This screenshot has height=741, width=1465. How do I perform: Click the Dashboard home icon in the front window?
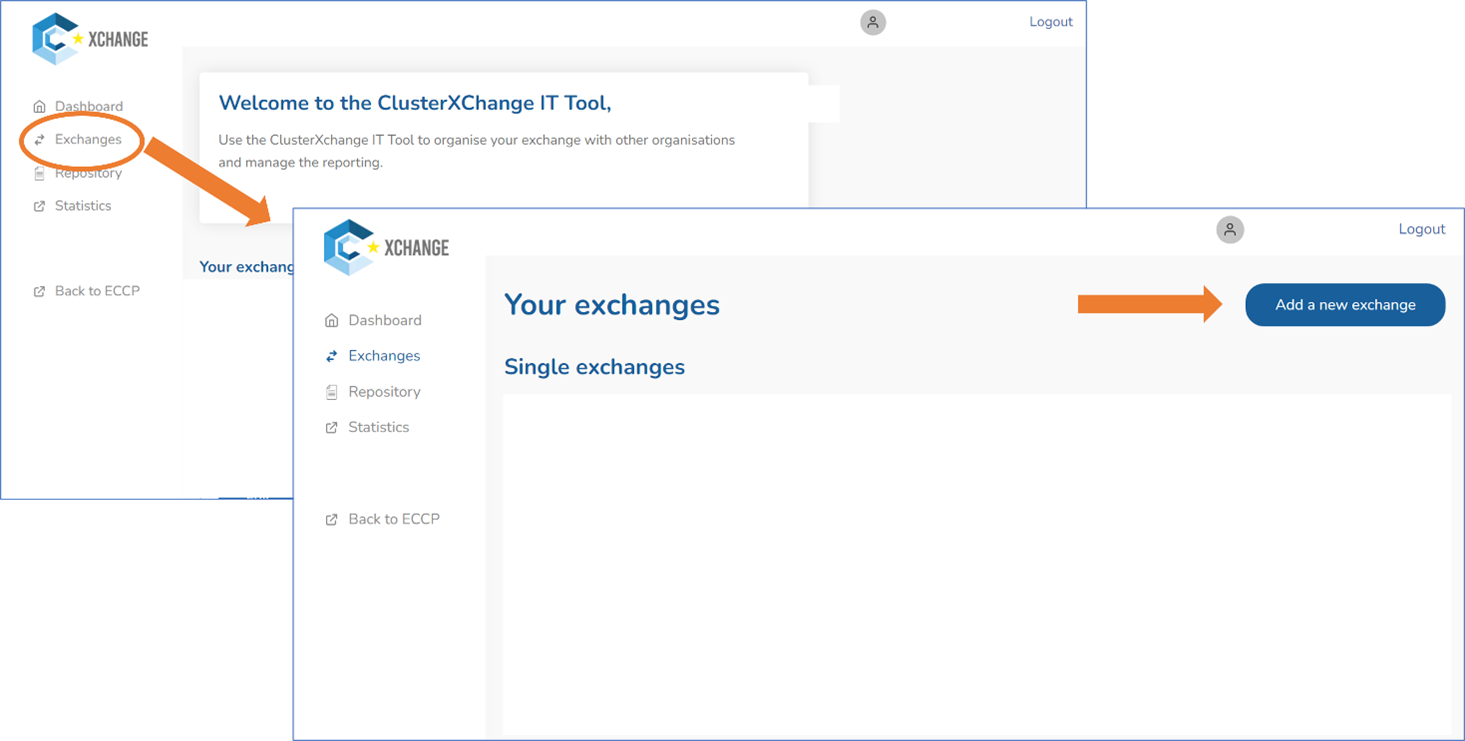click(332, 321)
